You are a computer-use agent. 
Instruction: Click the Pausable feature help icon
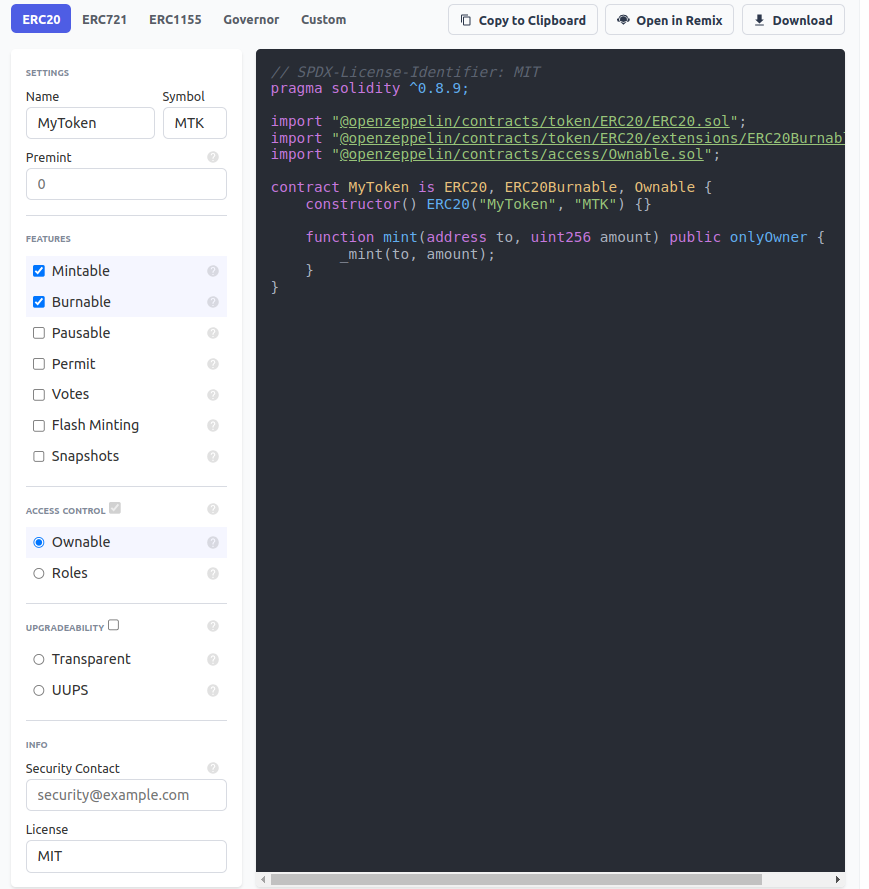(212, 333)
